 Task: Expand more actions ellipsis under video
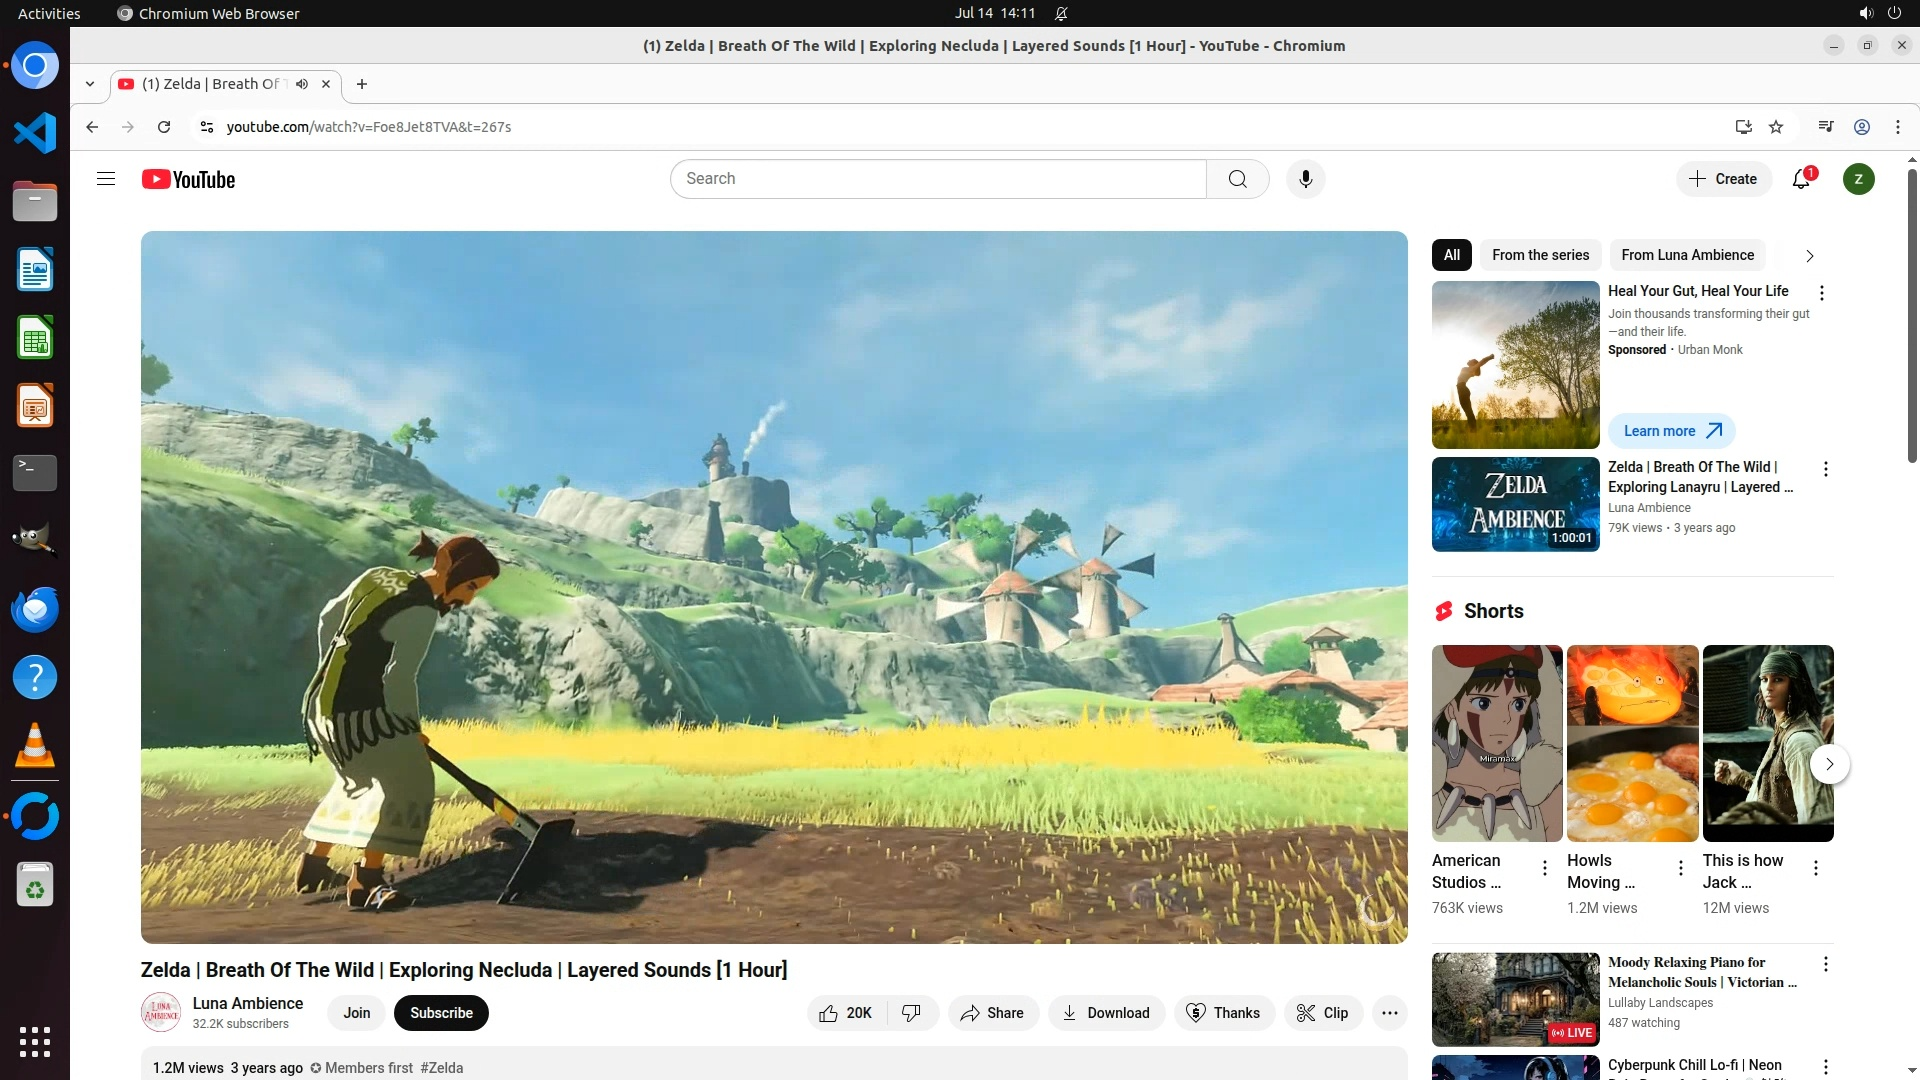click(x=1389, y=1013)
